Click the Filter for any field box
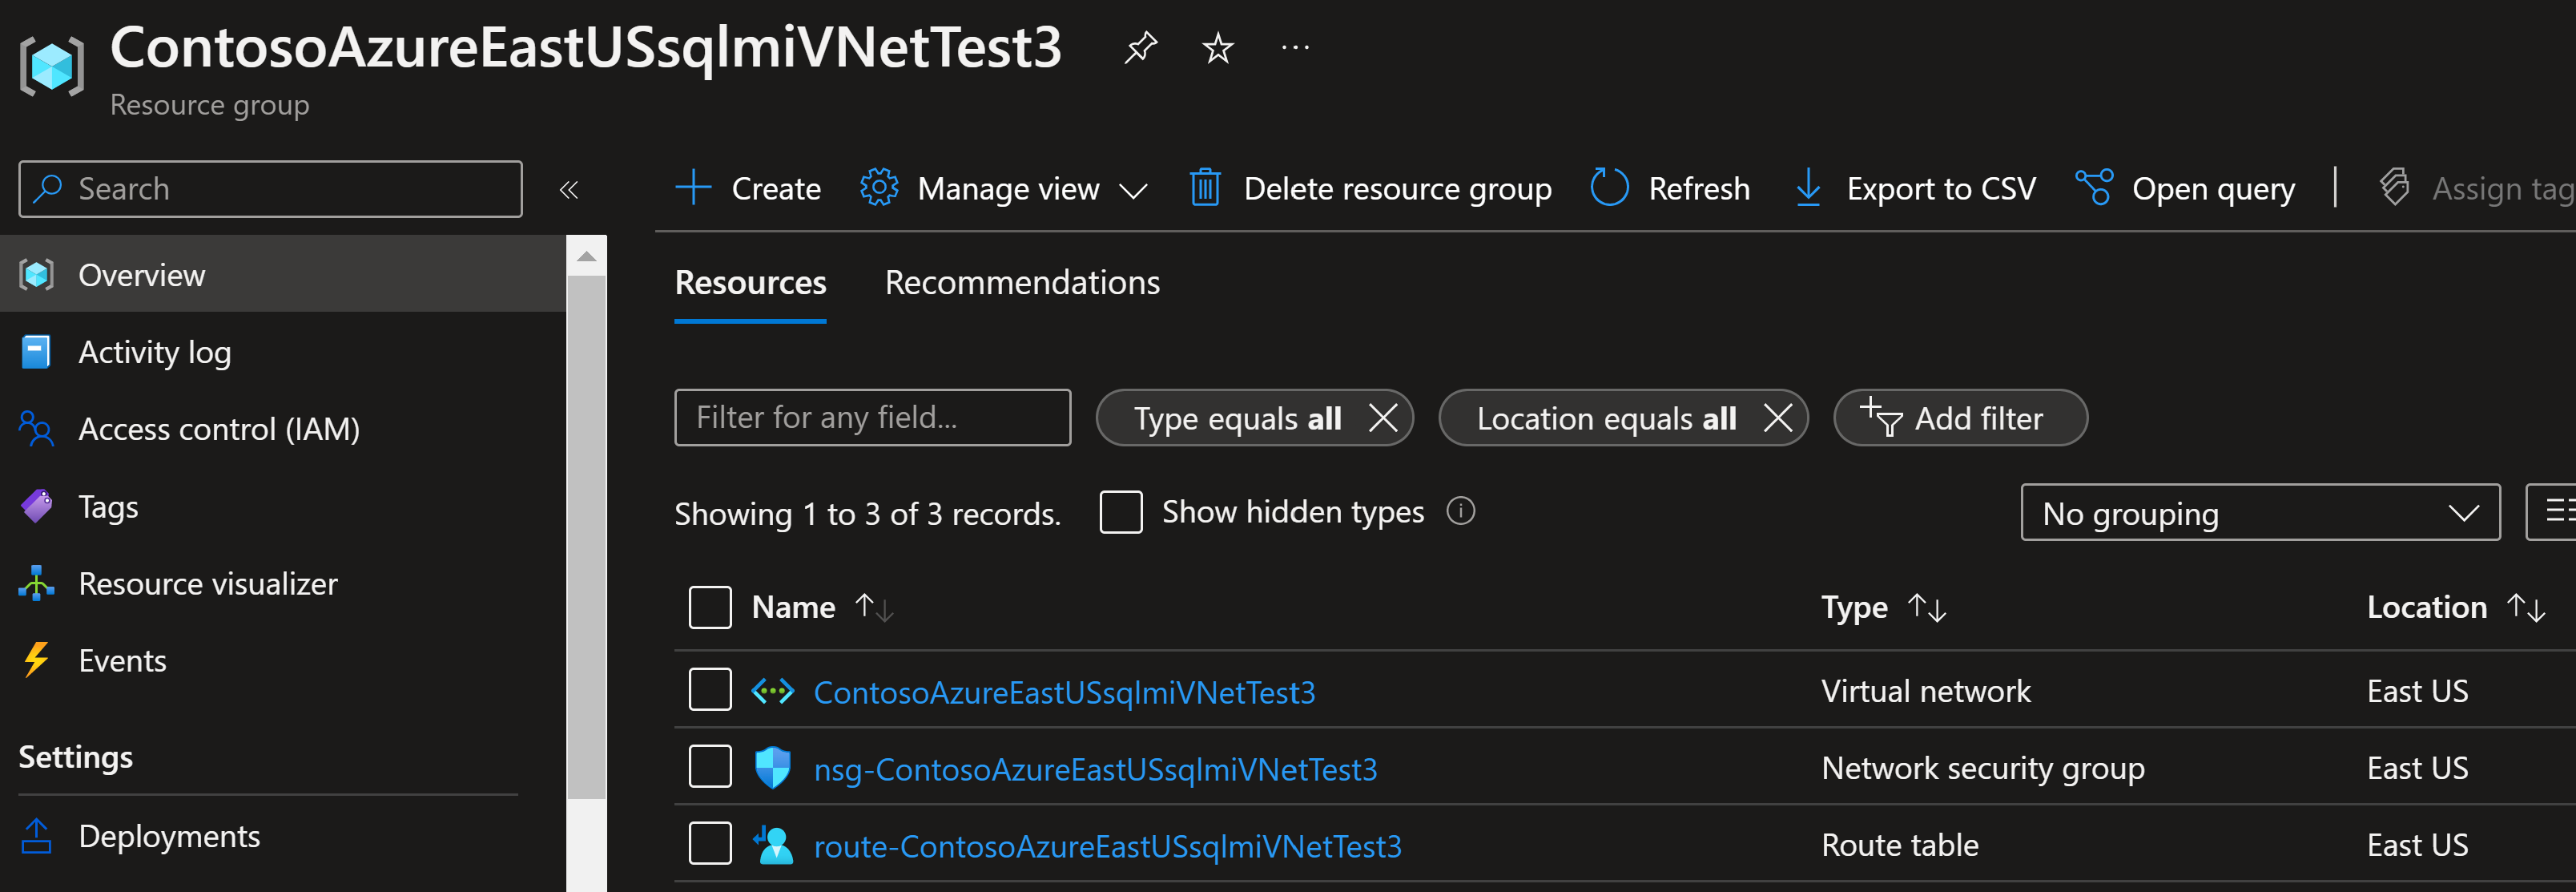Screen dimensions: 2576x892 pyautogui.click(x=872, y=418)
